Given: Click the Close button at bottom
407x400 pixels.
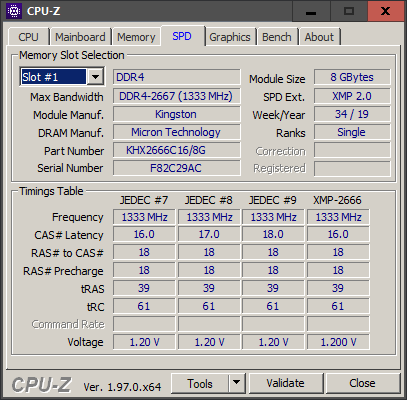Looking at the screenshot, I should (362, 383).
